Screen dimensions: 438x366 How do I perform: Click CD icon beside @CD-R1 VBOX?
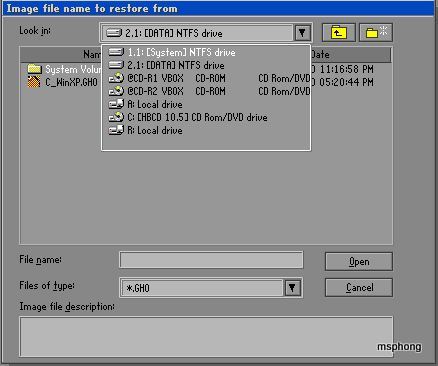[116, 78]
